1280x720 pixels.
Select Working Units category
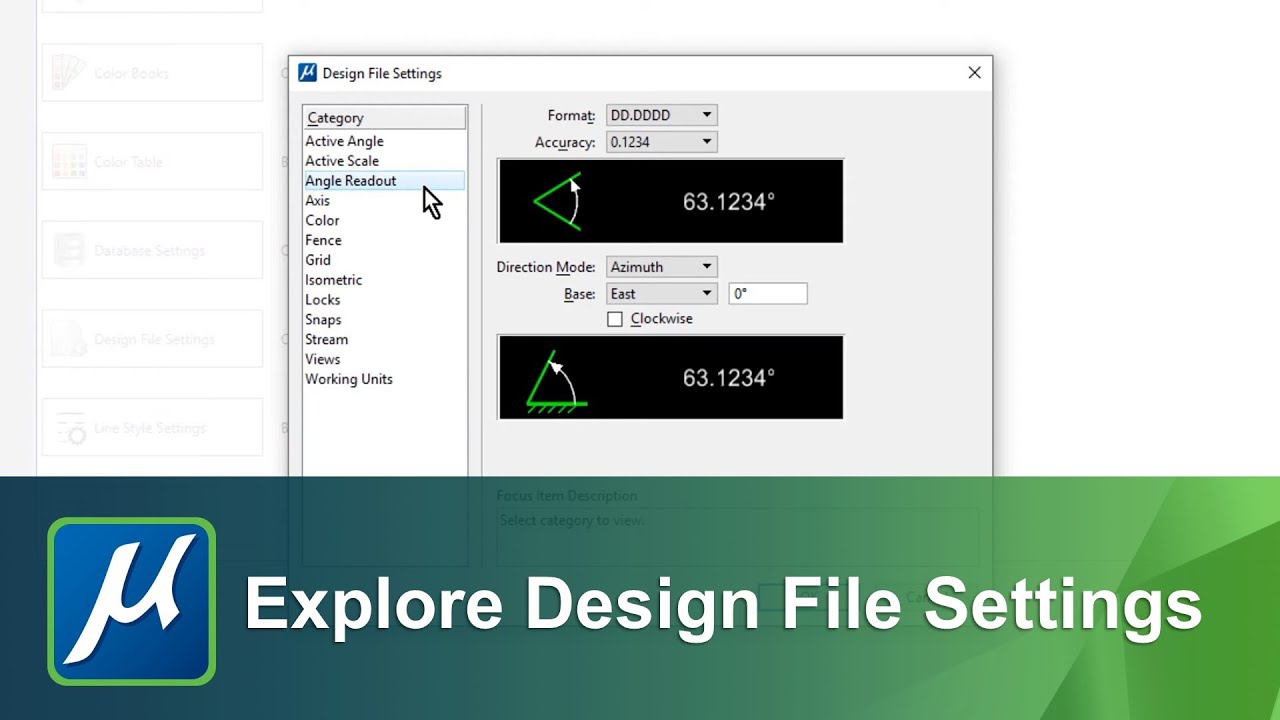[384, 379]
